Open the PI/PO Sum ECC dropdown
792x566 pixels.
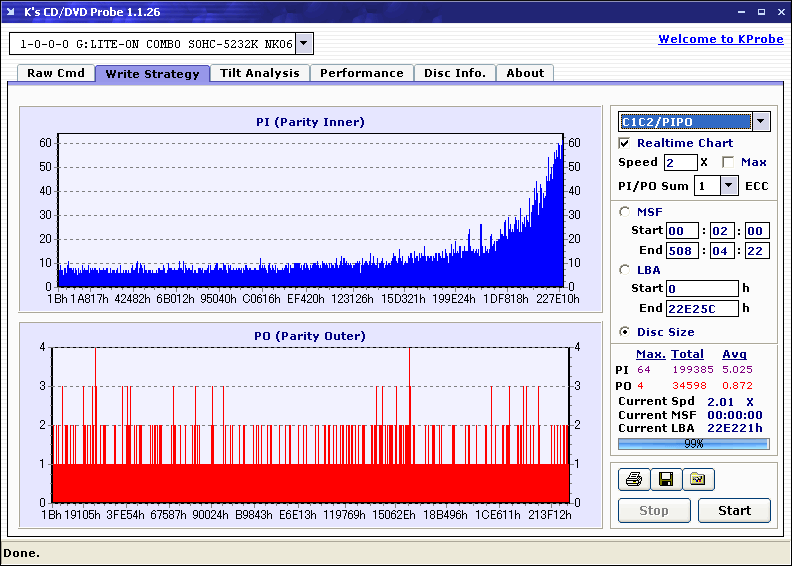pyautogui.click(x=729, y=186)
